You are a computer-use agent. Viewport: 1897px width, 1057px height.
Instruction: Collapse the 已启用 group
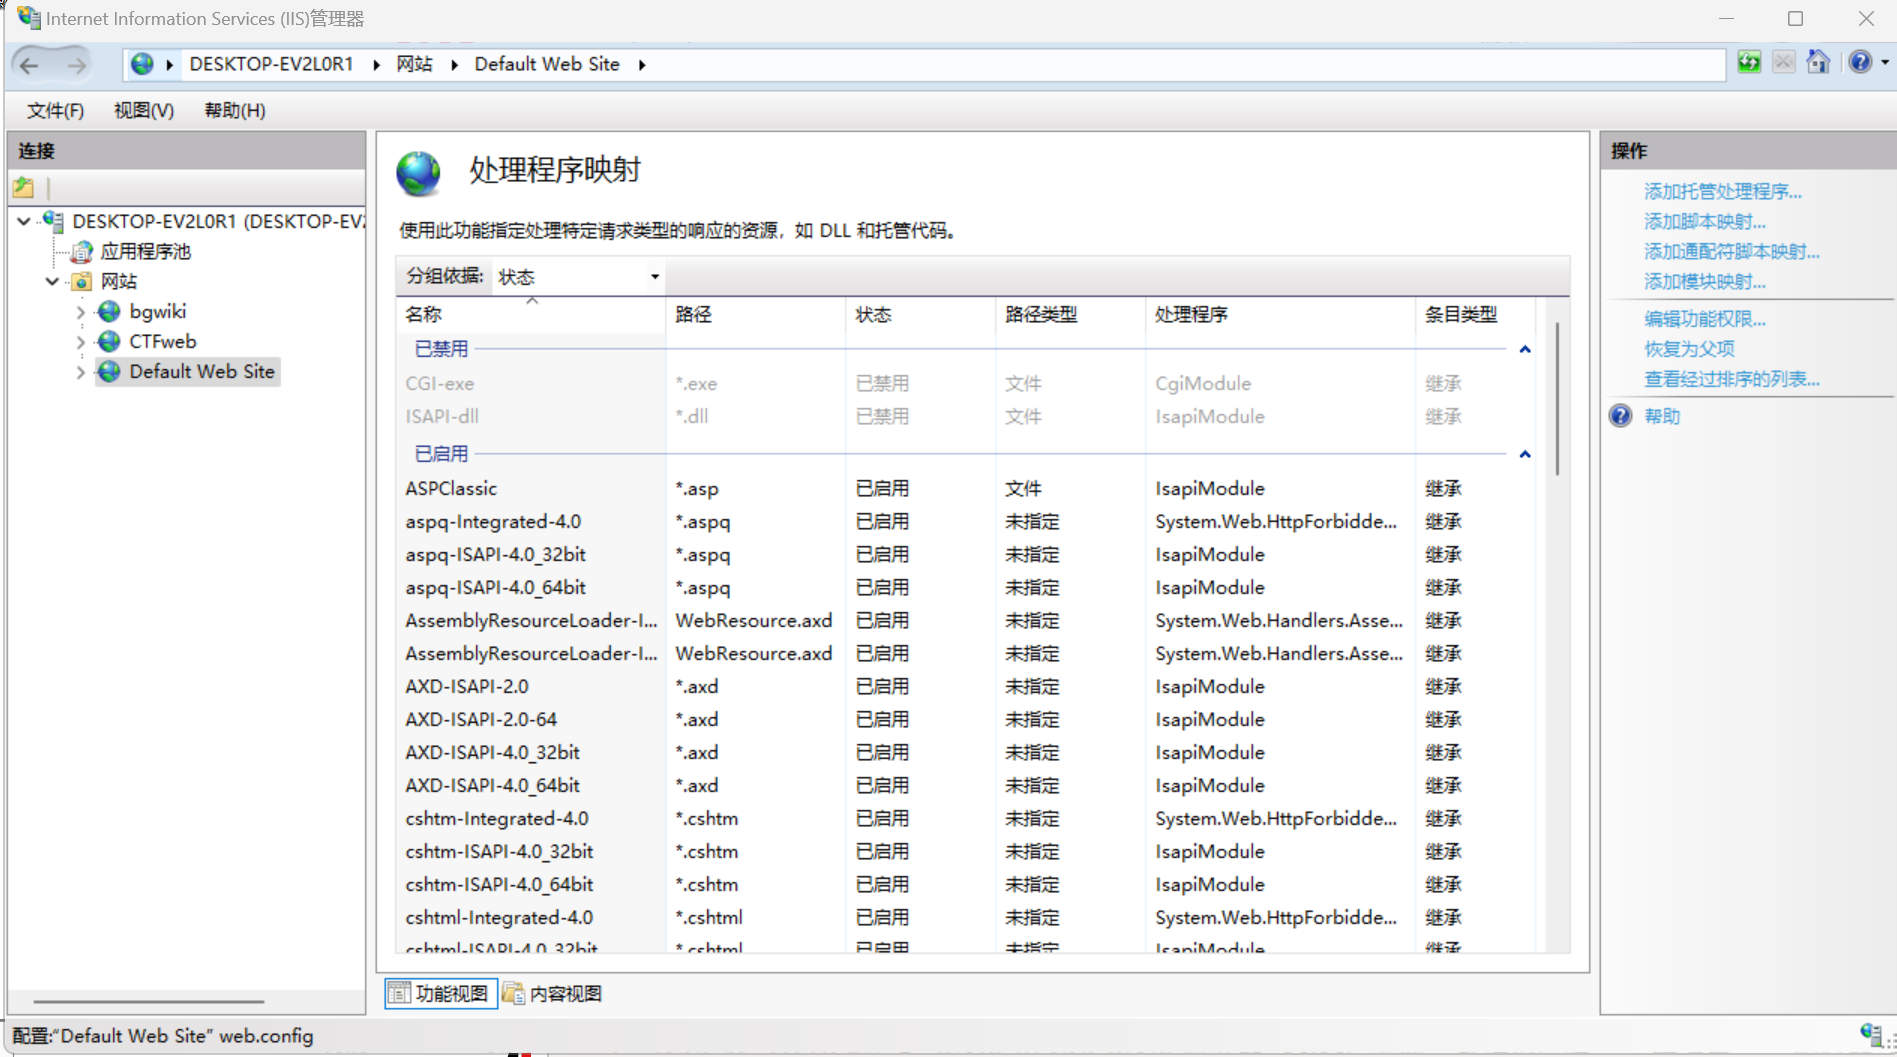coord(1525,454)
